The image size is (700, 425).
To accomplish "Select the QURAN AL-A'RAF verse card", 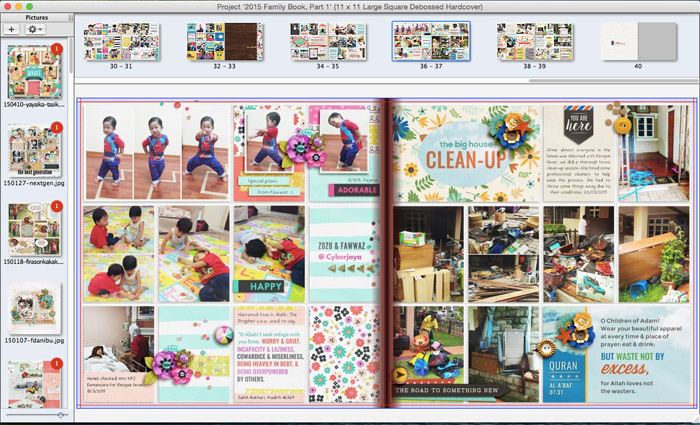I will tap(617, 354).
